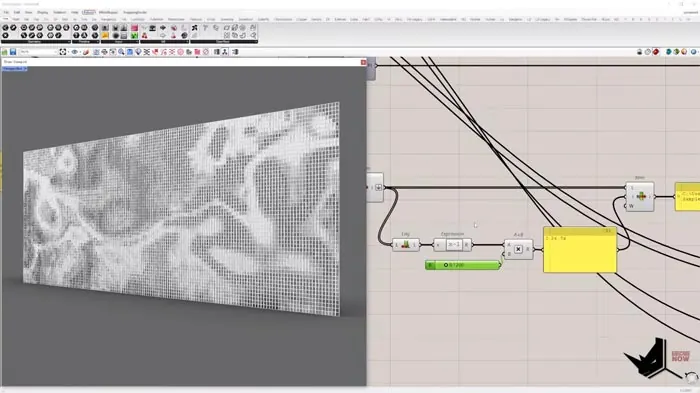Click the Zoom Extents icon in canvas toolbar
Image resolution: width=700 pixels, height=393 pixels.
63,52
